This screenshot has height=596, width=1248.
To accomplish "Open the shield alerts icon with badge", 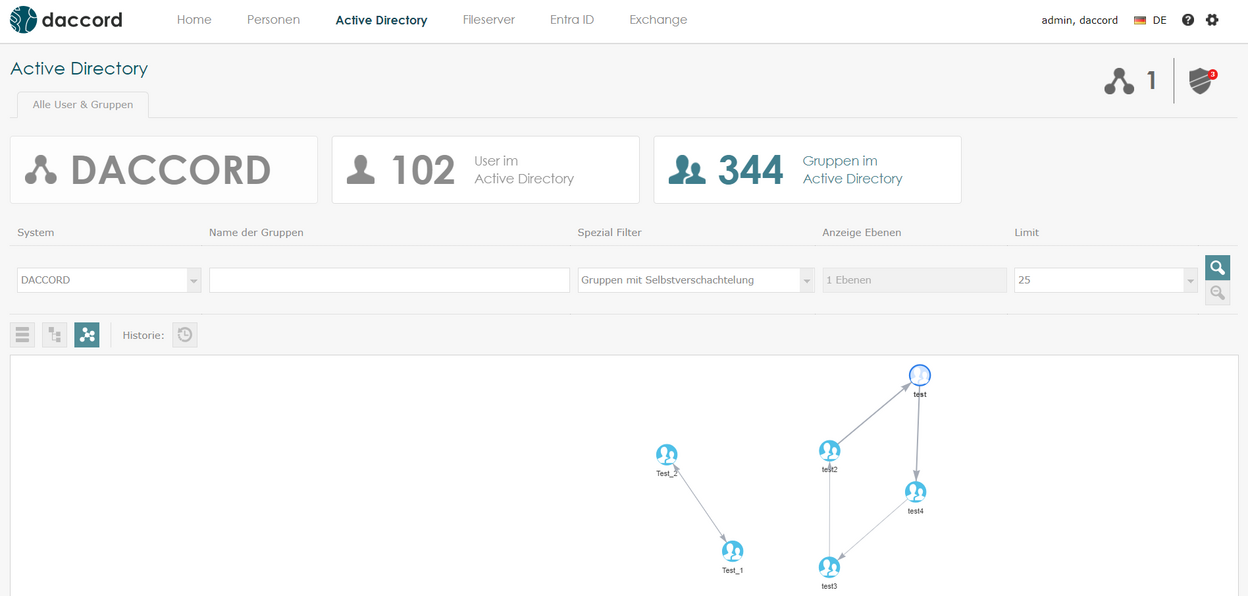I will click(x=1201, y=81).
